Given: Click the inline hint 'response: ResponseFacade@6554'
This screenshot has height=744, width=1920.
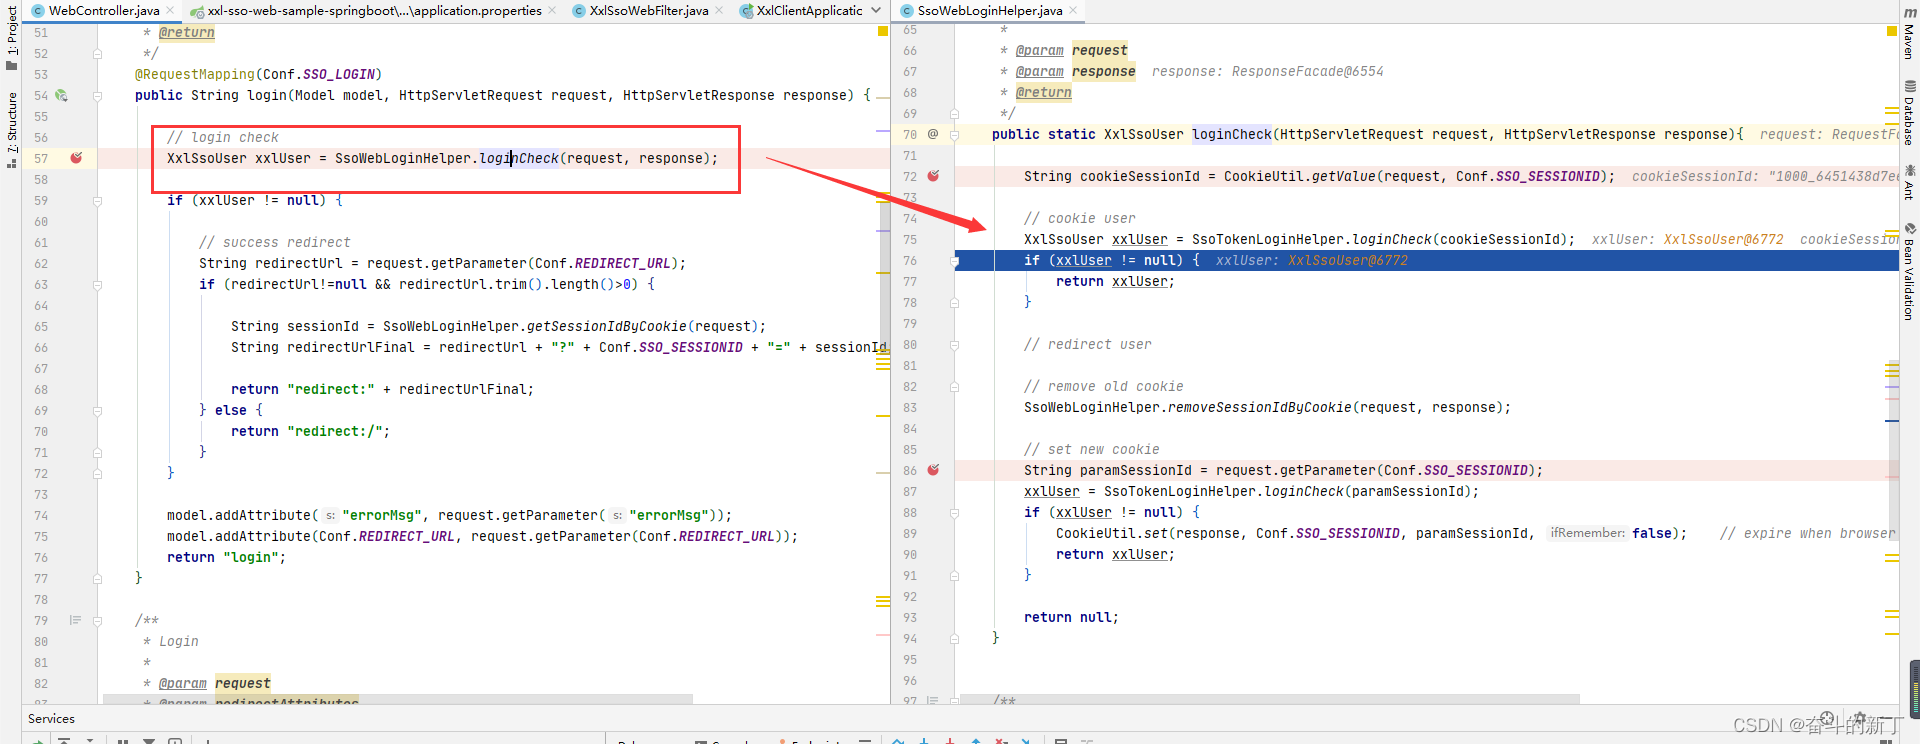Looking at the screenshot, I should point(1268,71).
